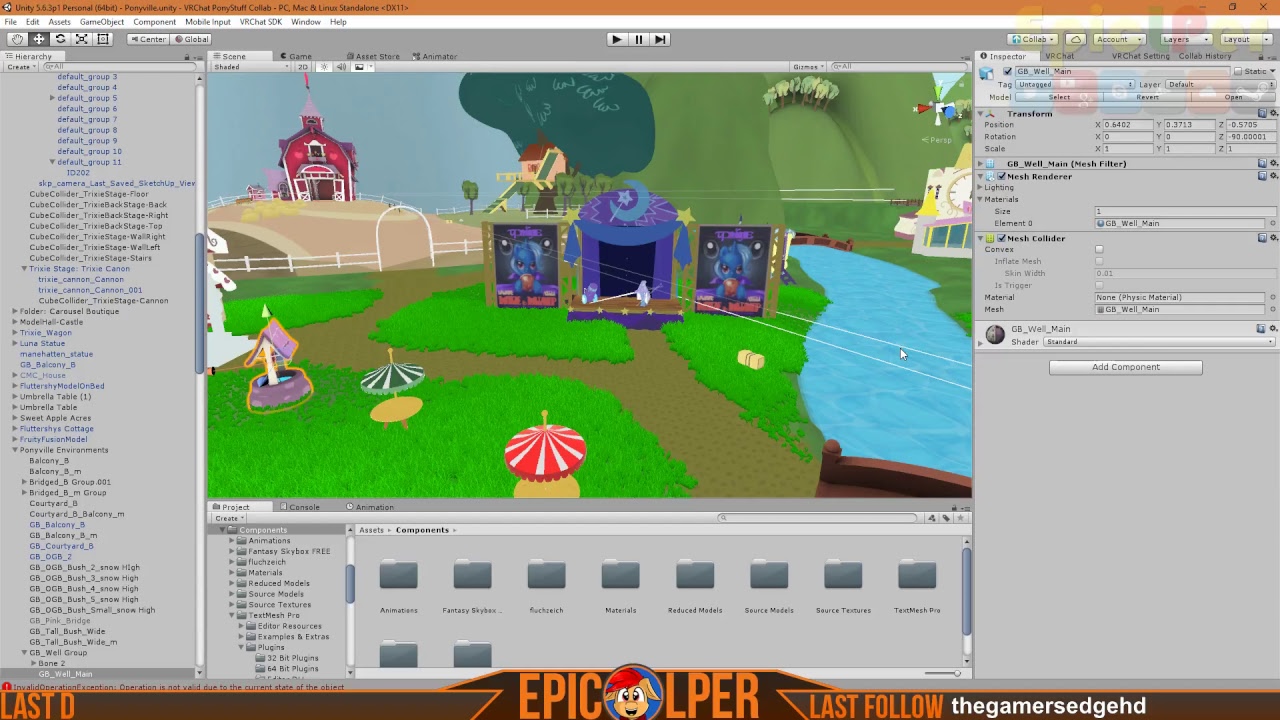Disable the Mesh Renderer component checkbox
This screenshot has width=1280, height=720.
pos(1001,176)
